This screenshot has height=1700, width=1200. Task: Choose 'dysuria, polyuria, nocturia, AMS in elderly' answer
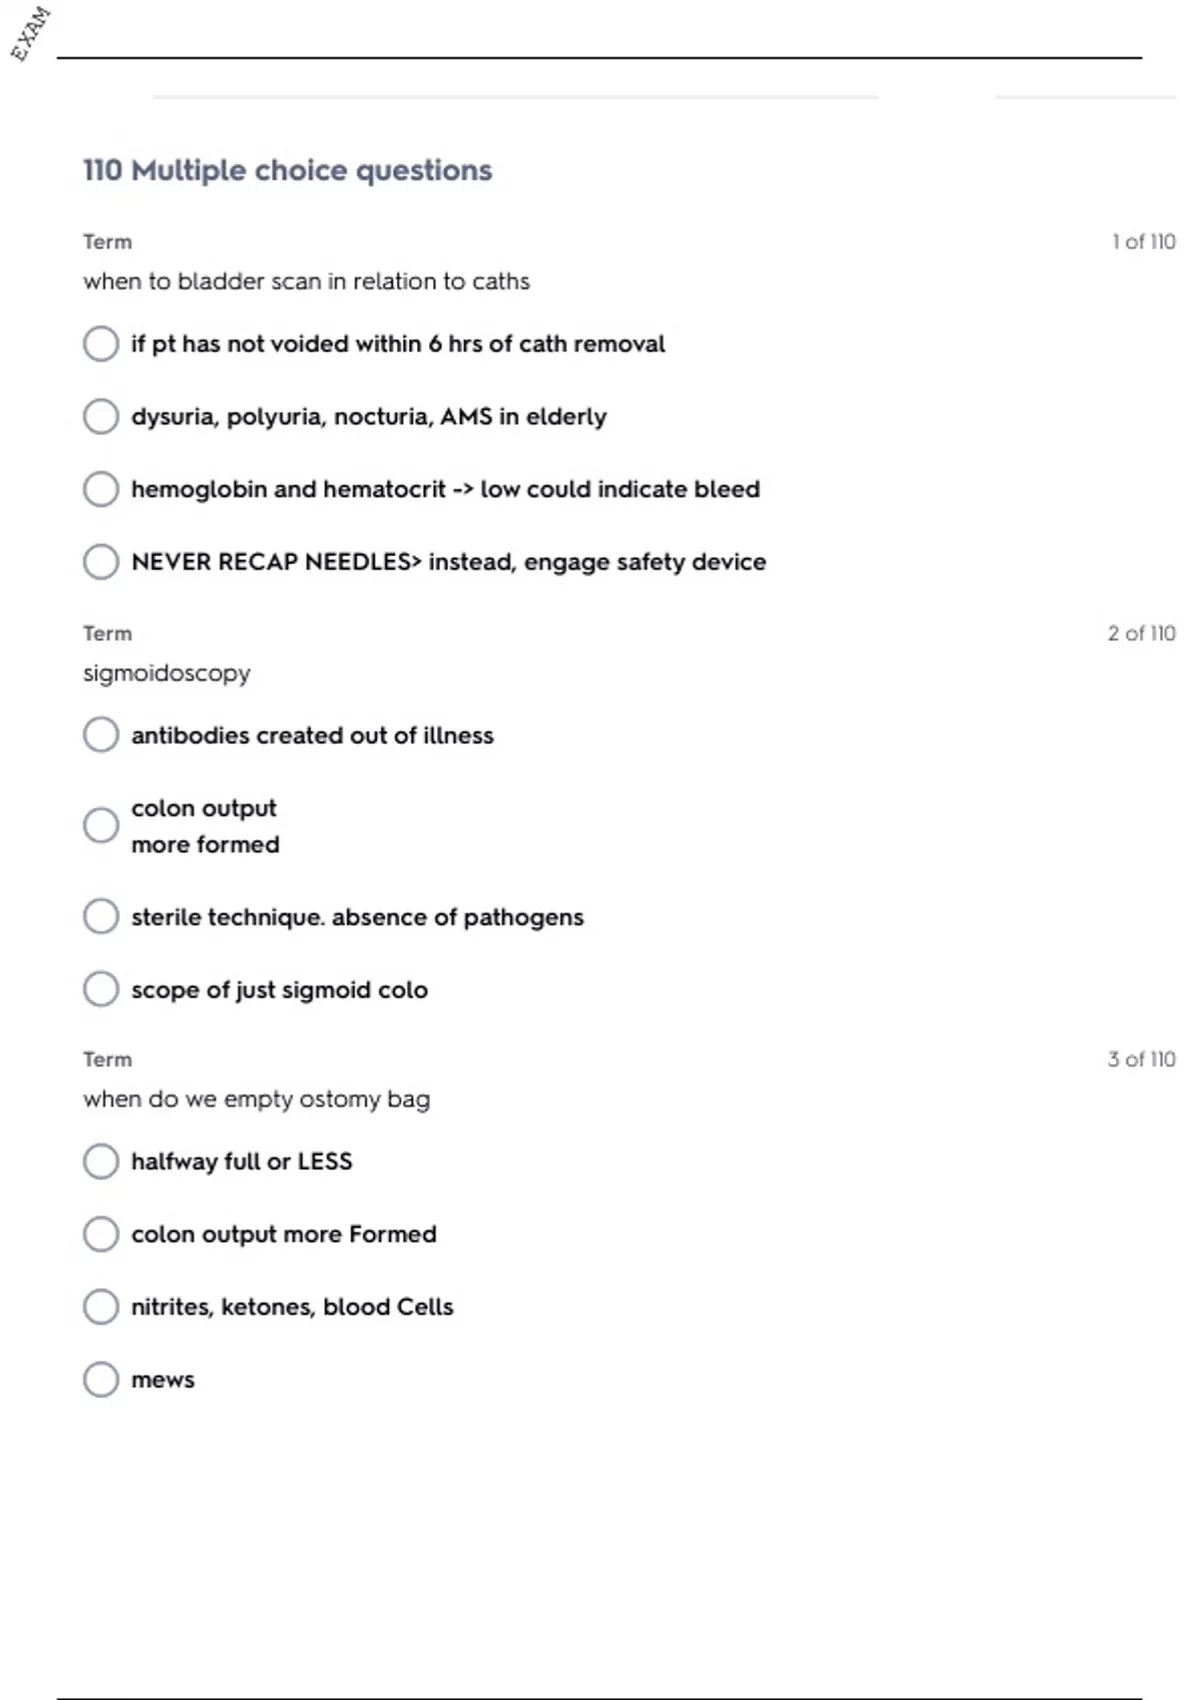(x=101, y=417)
